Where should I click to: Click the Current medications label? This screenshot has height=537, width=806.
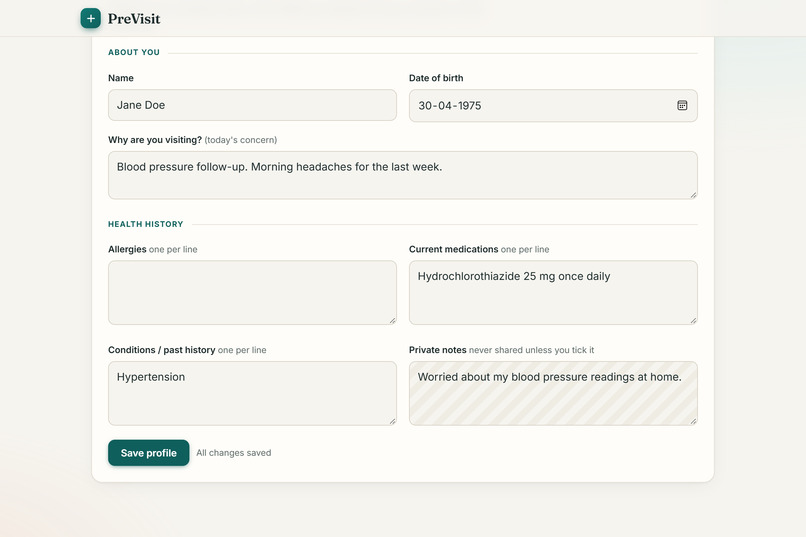click(453, 249)
